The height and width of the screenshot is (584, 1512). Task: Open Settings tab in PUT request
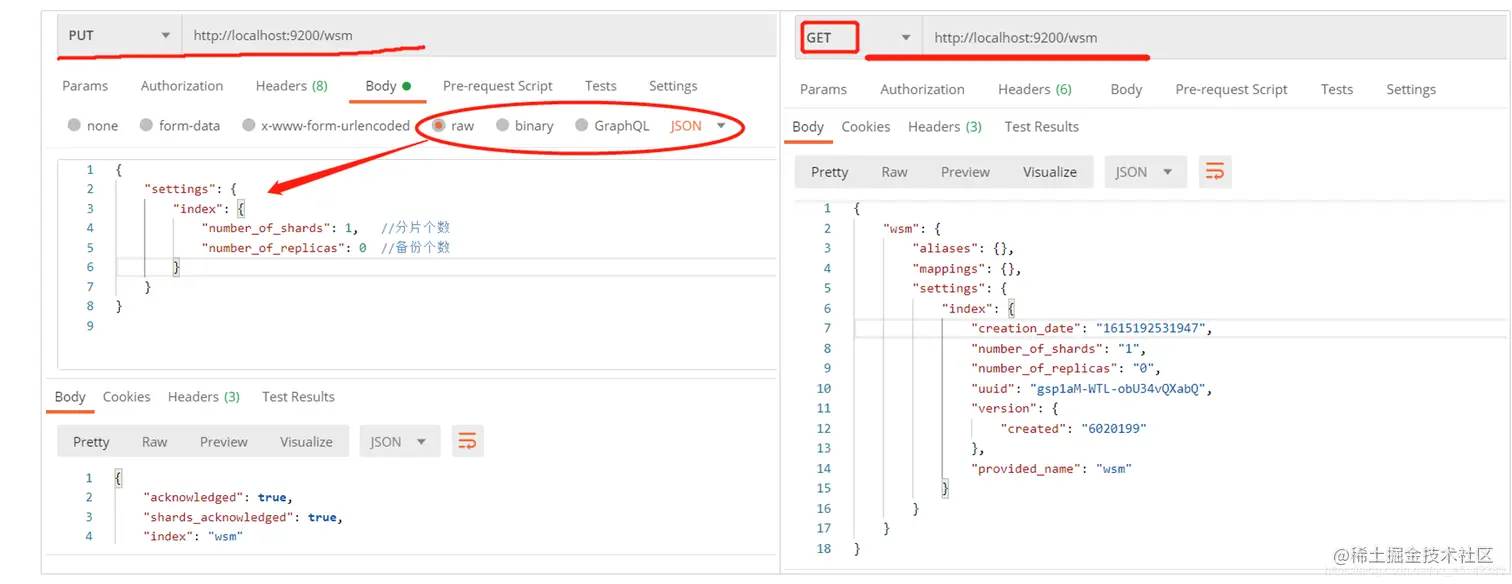673,86
